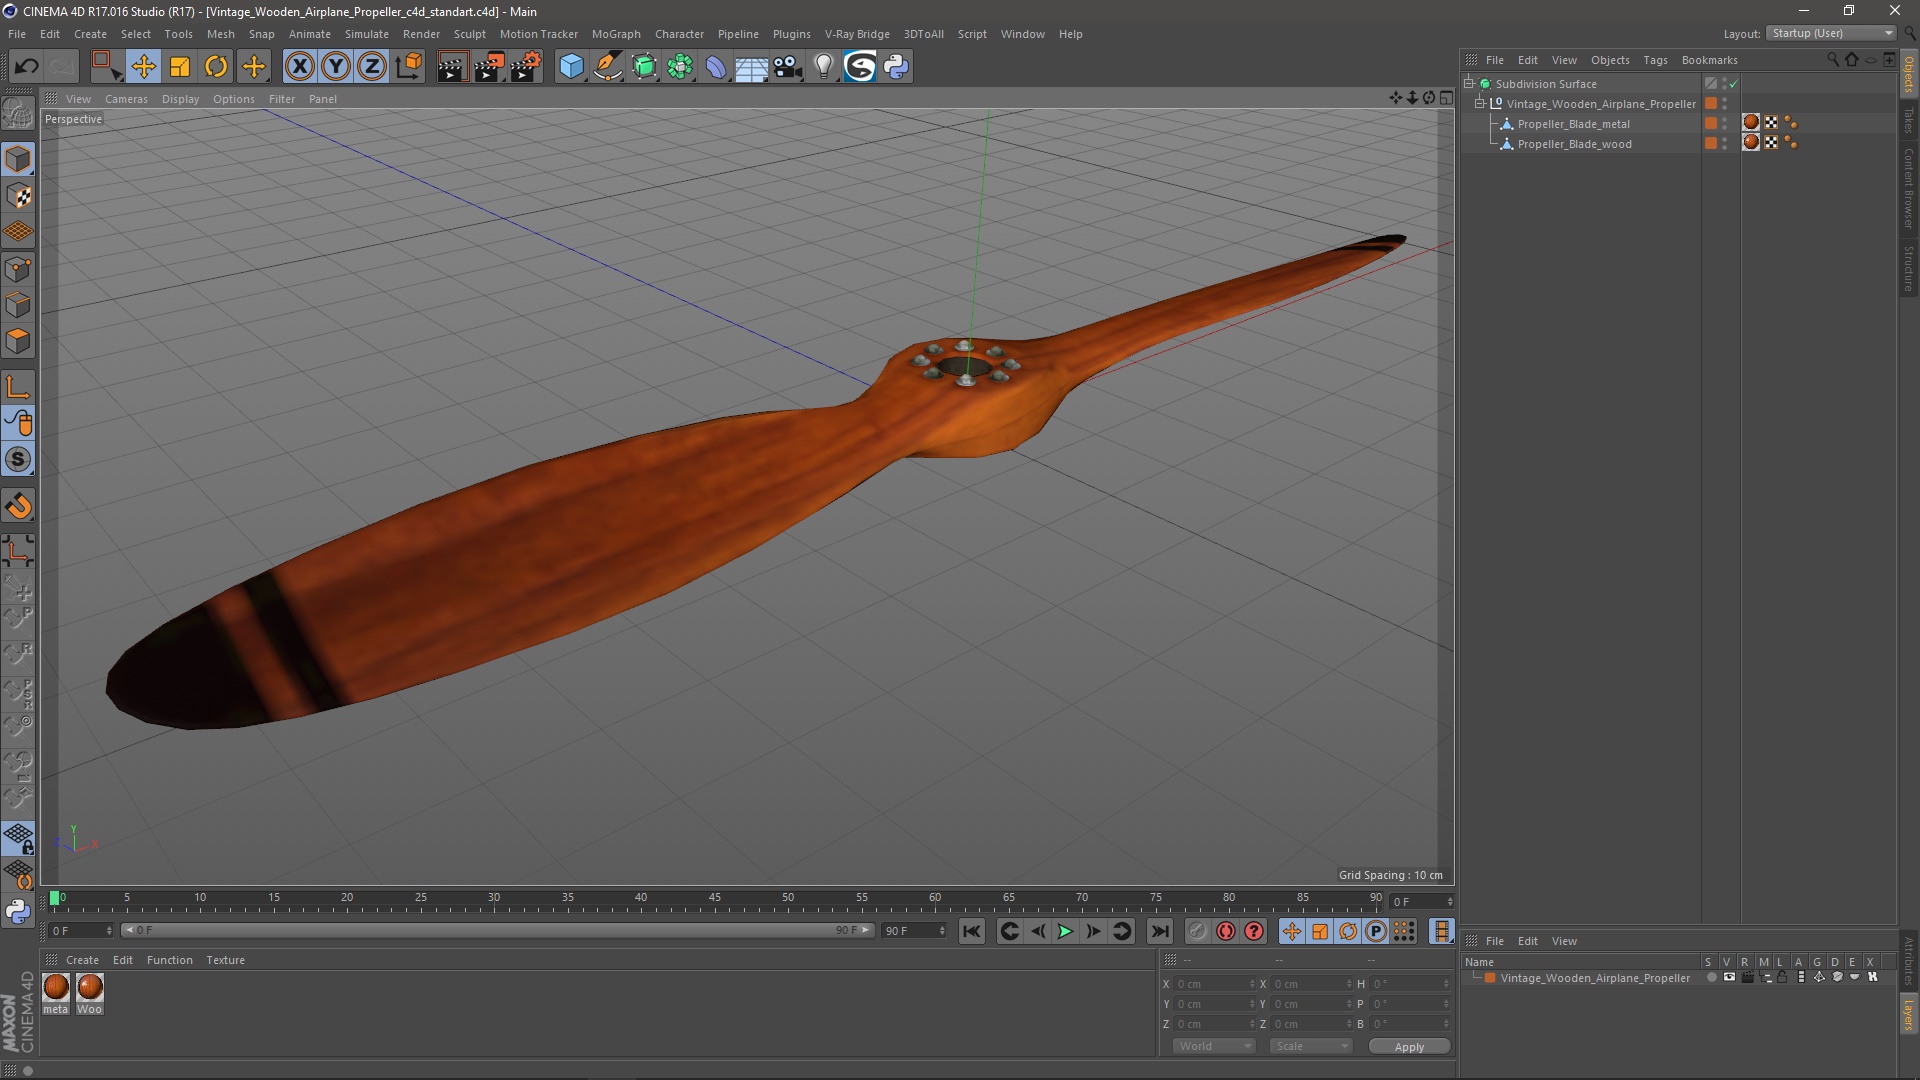
Task: Switch to Model mode
Action: point(18,160)
